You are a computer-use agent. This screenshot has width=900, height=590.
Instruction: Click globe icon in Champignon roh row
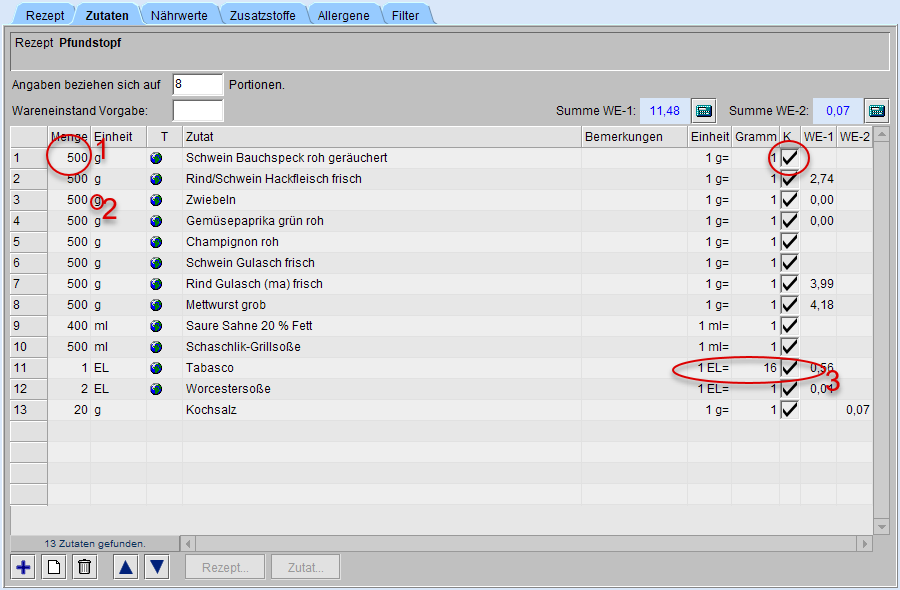coord(156,242)
